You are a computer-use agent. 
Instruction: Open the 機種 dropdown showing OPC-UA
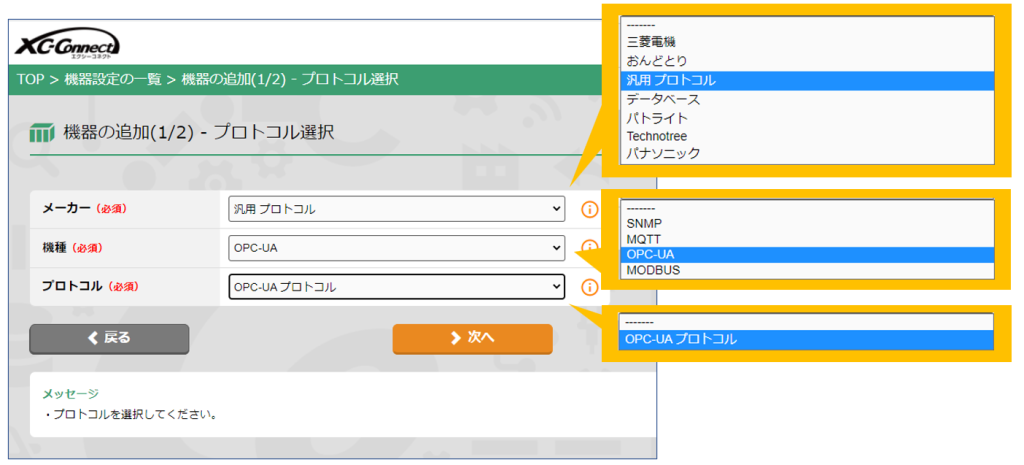(x=396, y=248)
